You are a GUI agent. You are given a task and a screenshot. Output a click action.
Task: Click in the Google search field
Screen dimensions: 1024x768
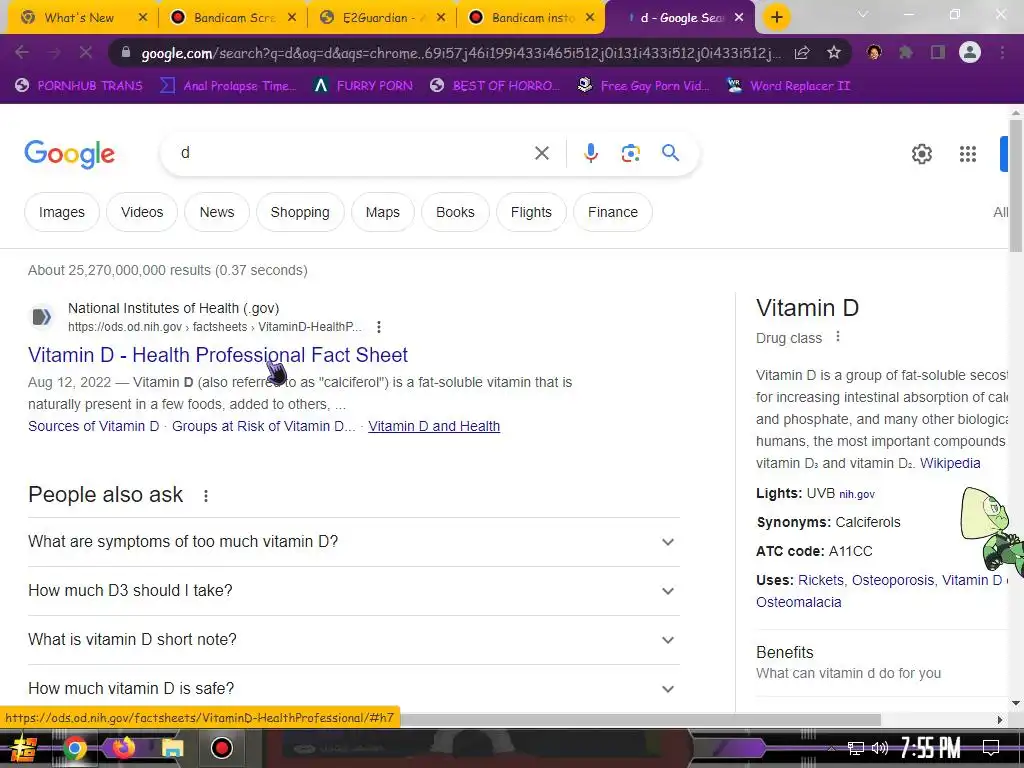coord(353,153)
